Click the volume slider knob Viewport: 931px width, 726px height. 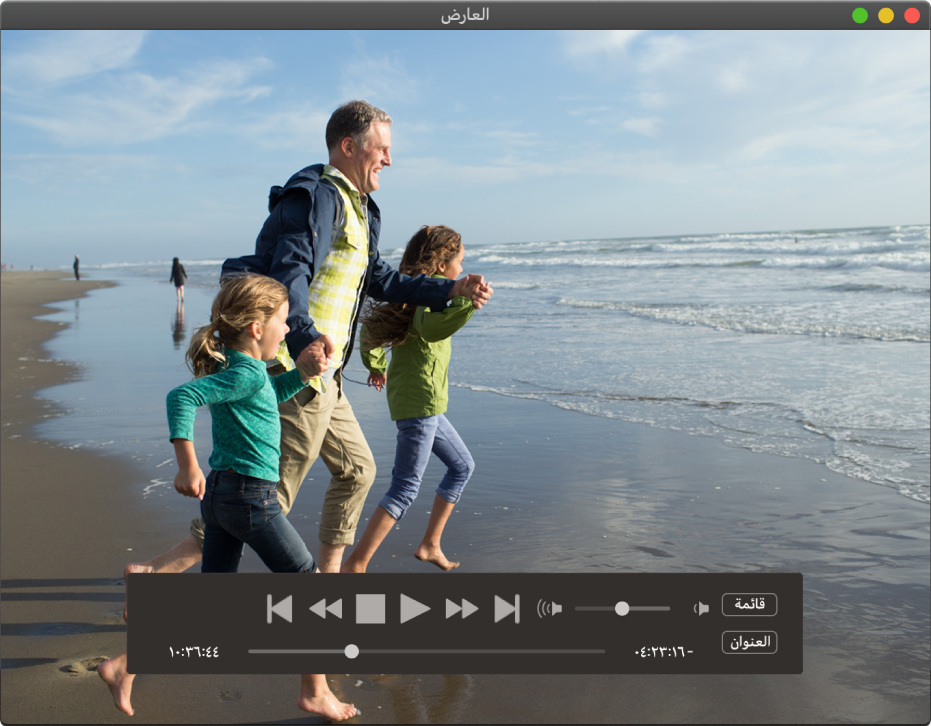(x=622, y=608)
